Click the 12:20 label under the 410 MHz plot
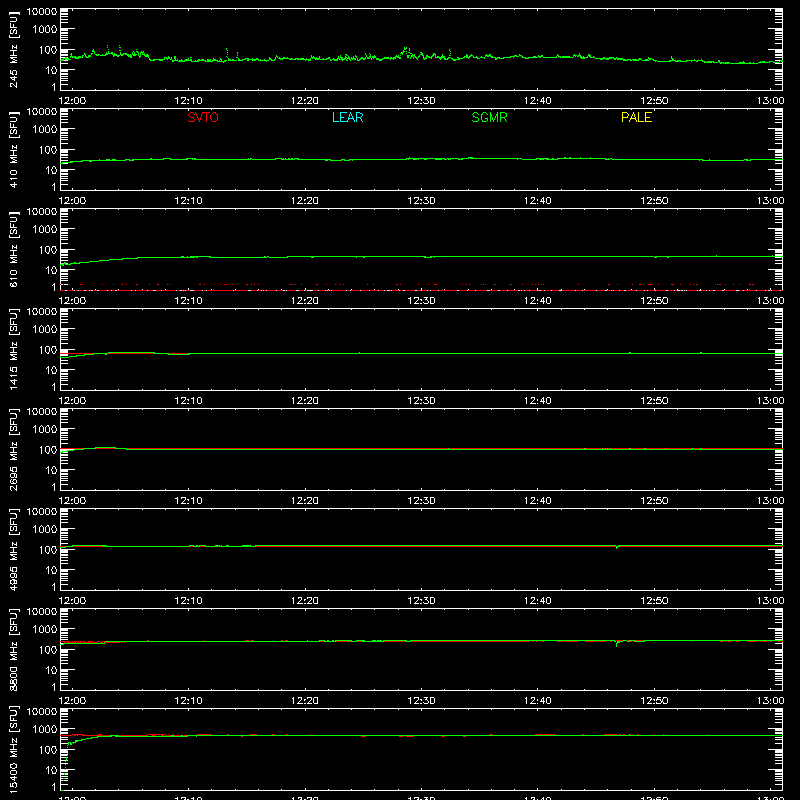The width and height of the screenshot is (800, 800). coord(305,201)
